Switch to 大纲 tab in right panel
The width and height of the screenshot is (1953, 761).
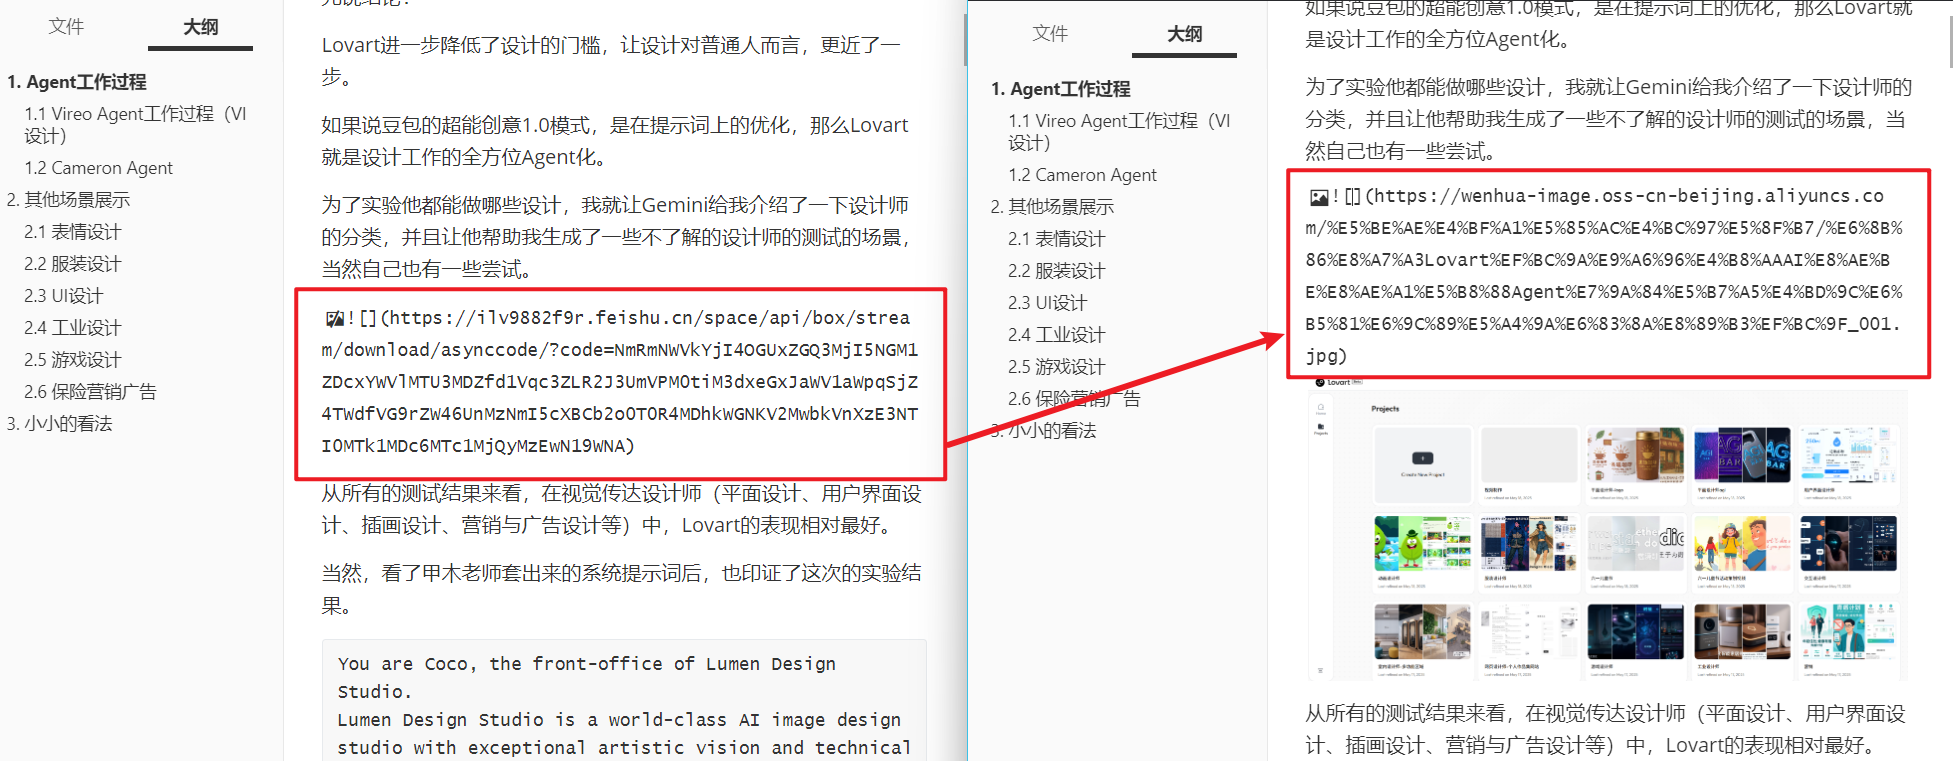(1184, 34)
